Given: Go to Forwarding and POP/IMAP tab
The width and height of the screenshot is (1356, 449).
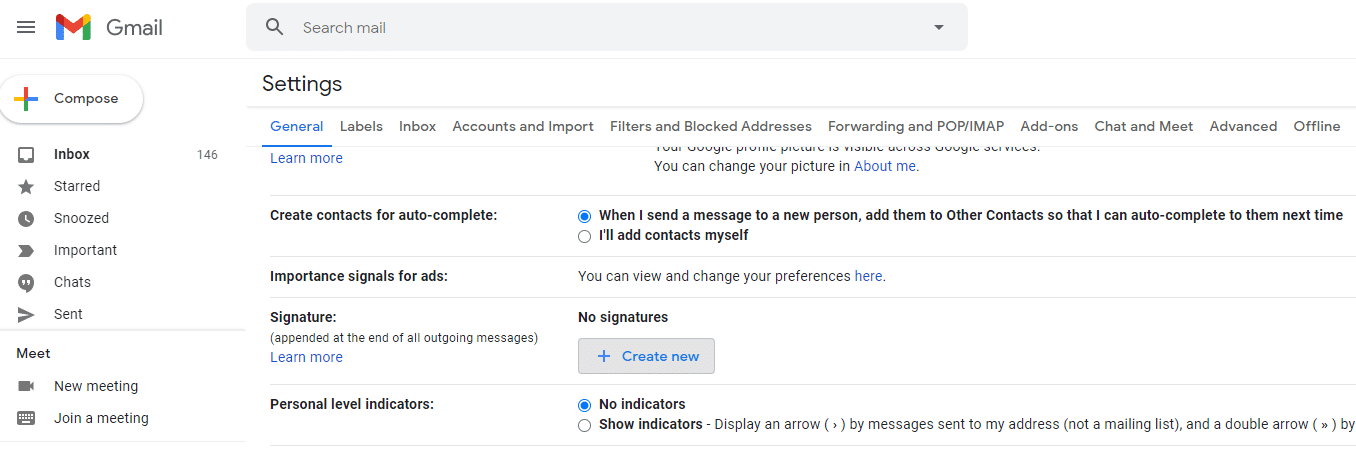Looking at the screenshot, I should point(915,127).
